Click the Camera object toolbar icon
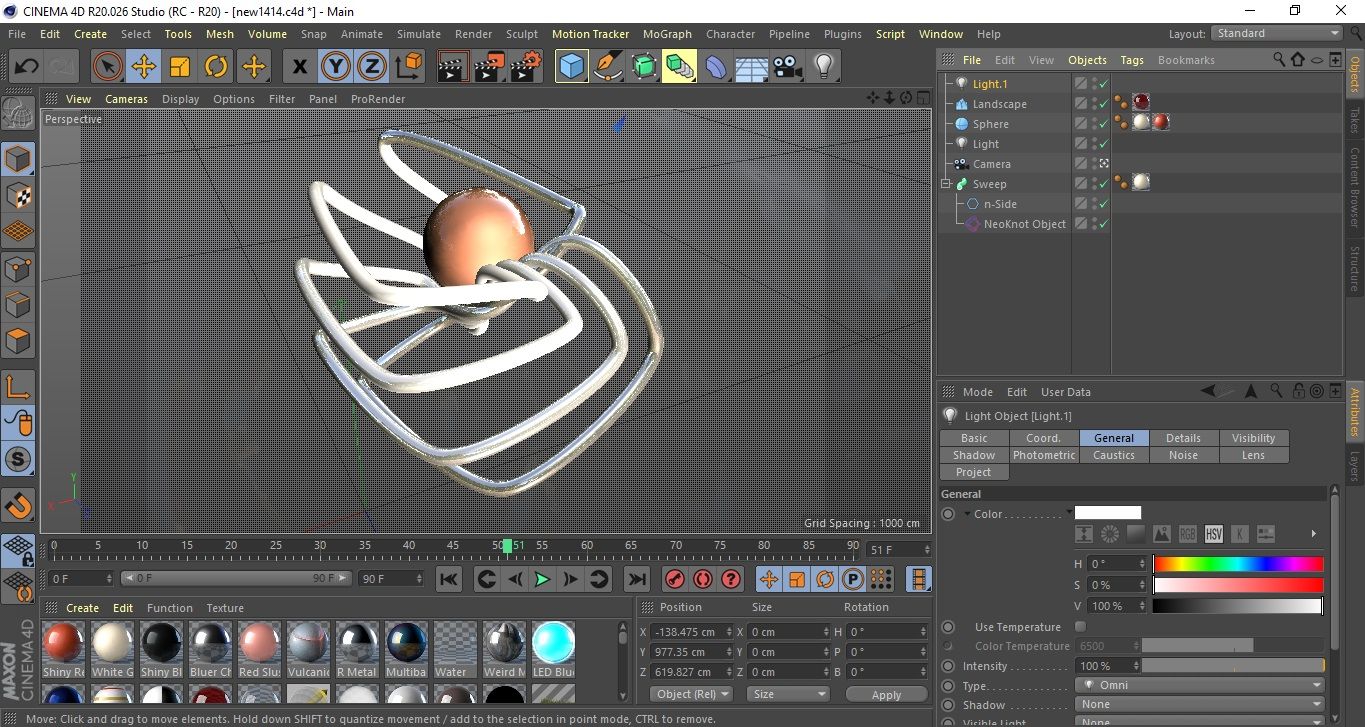The height and width of the screenshot is (727, 1365). pos(787,67)
